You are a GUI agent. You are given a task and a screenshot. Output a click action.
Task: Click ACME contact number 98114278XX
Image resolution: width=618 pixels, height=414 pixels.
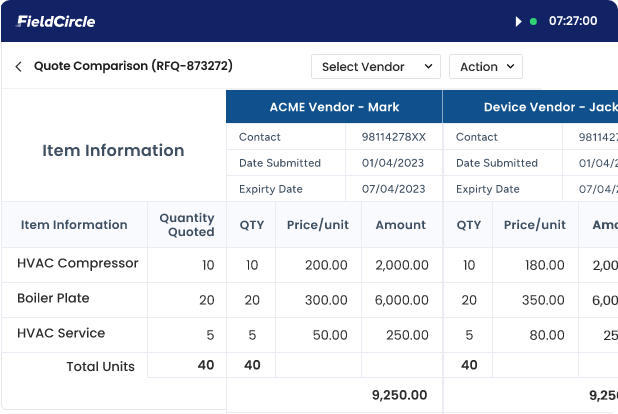[x=393, y=137]
